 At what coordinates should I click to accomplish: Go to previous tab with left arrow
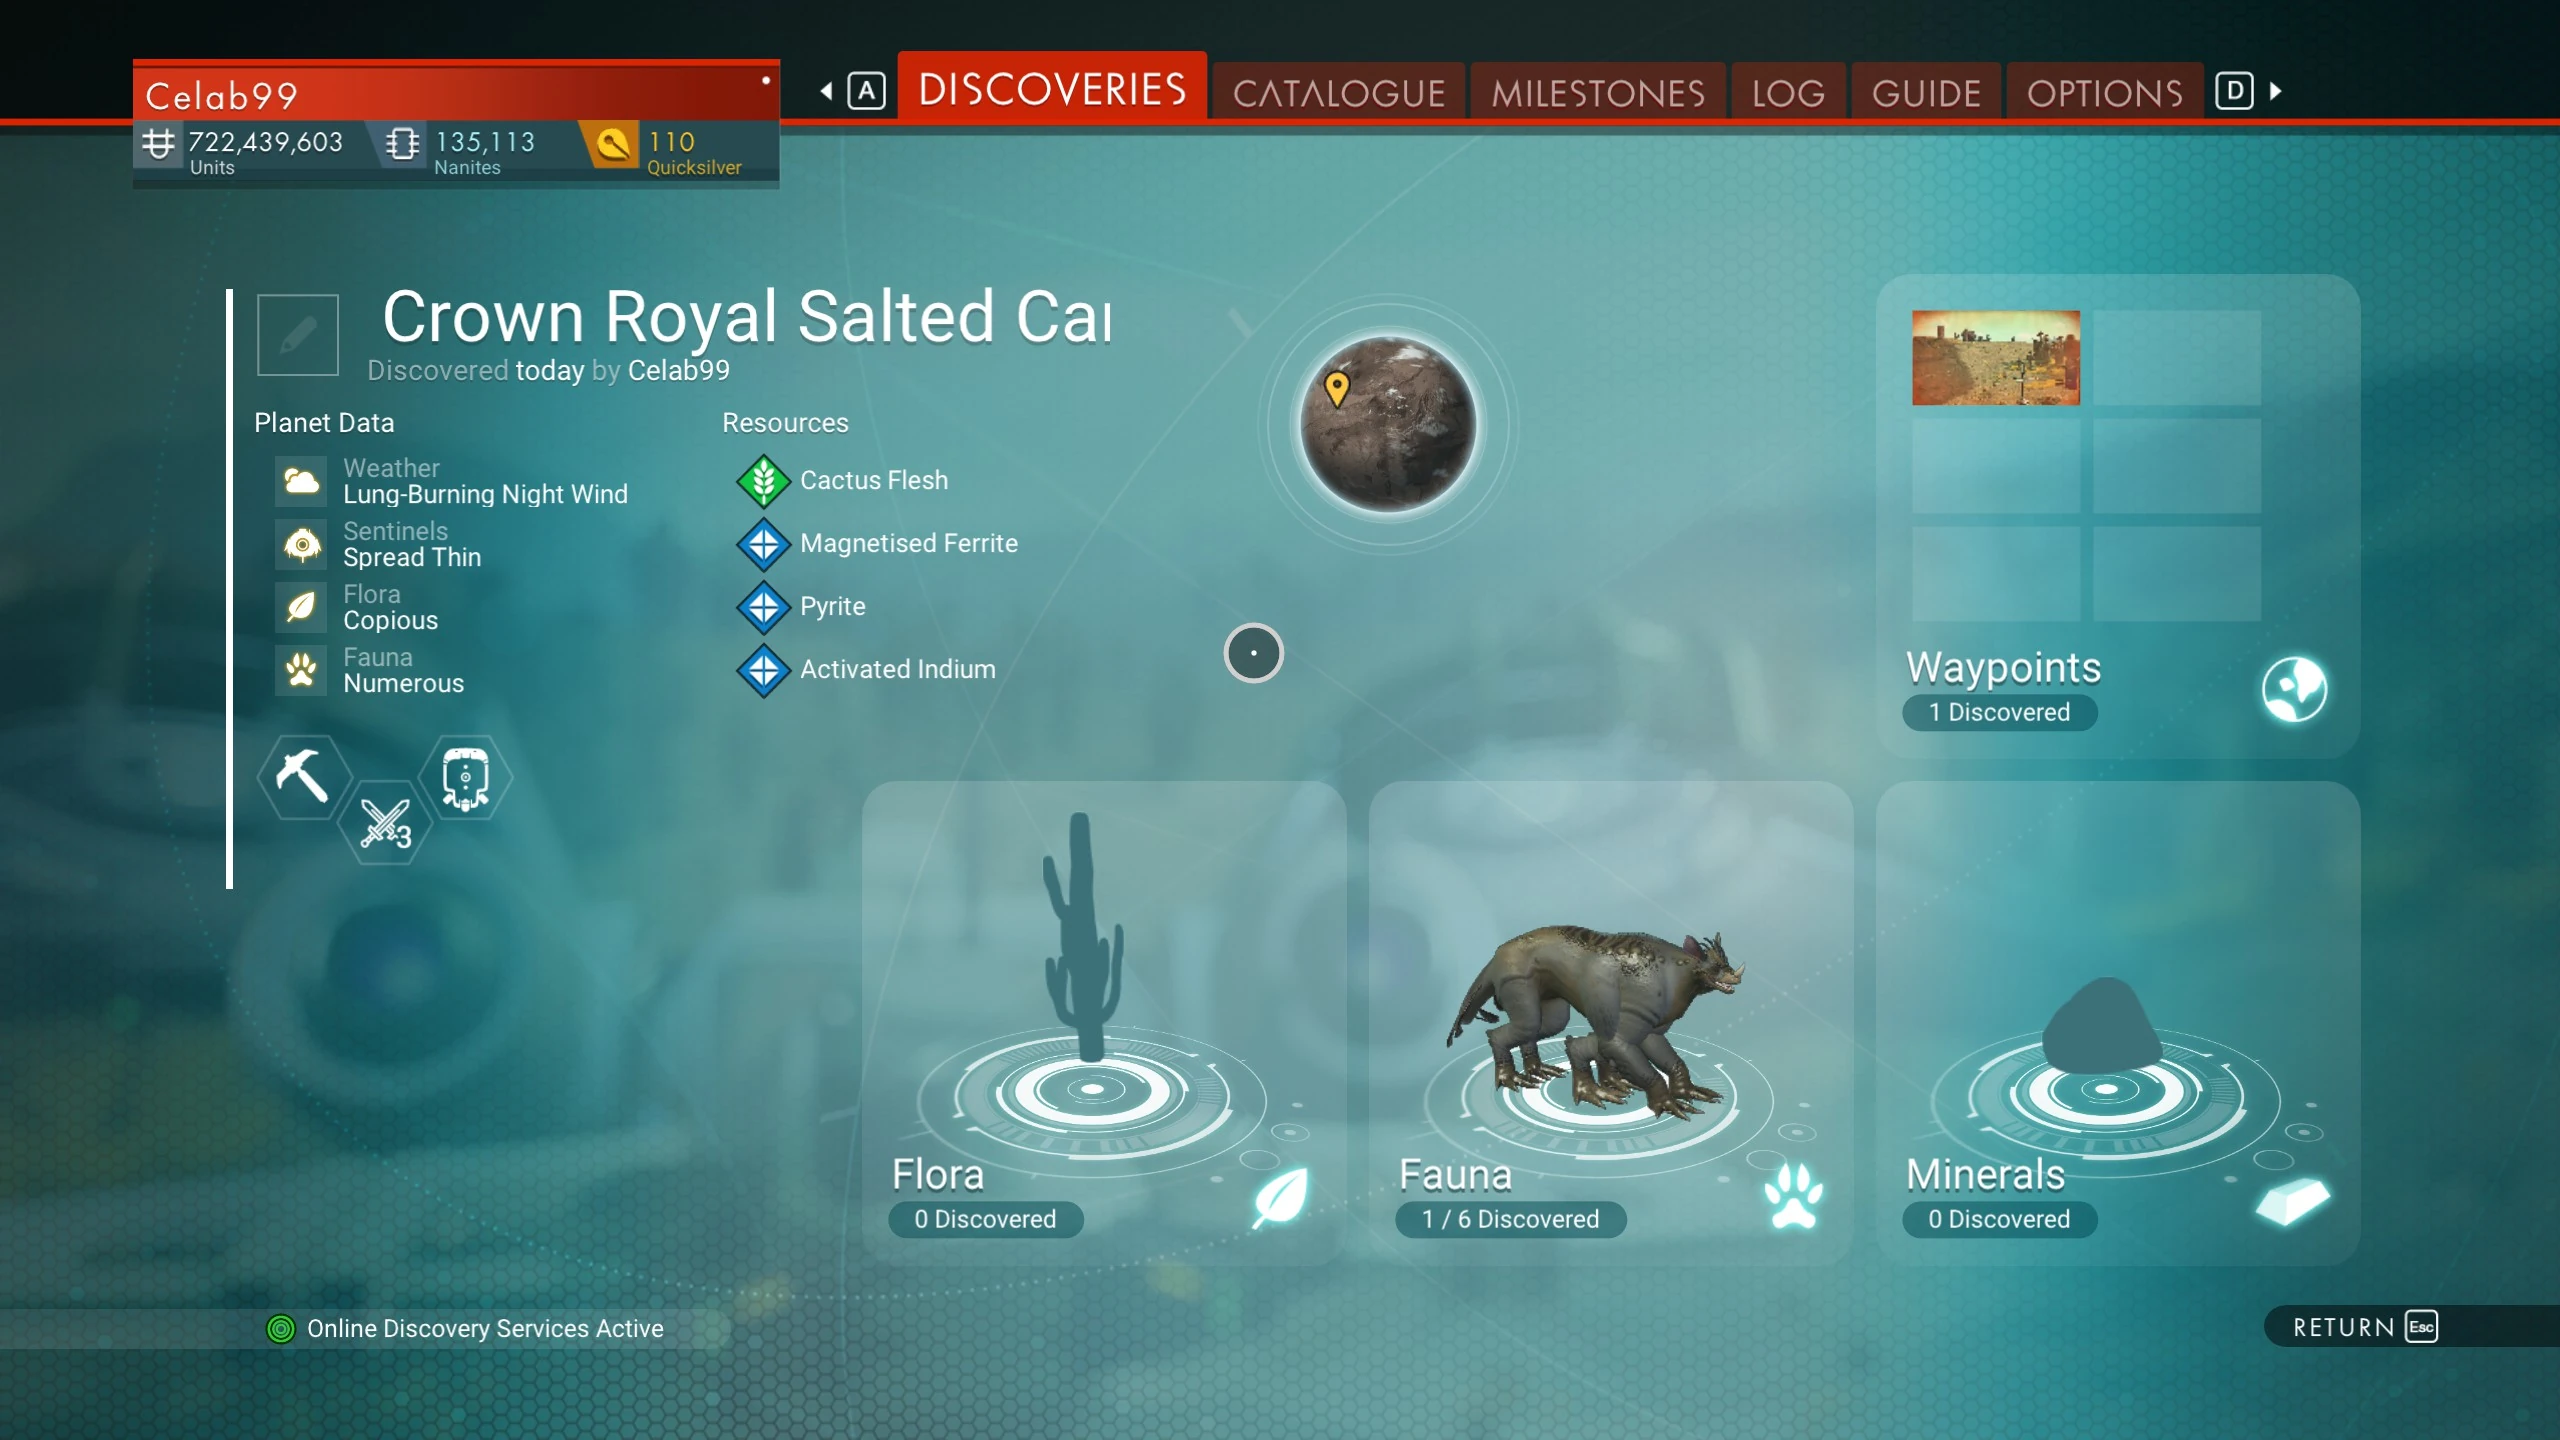click(826, 91)
